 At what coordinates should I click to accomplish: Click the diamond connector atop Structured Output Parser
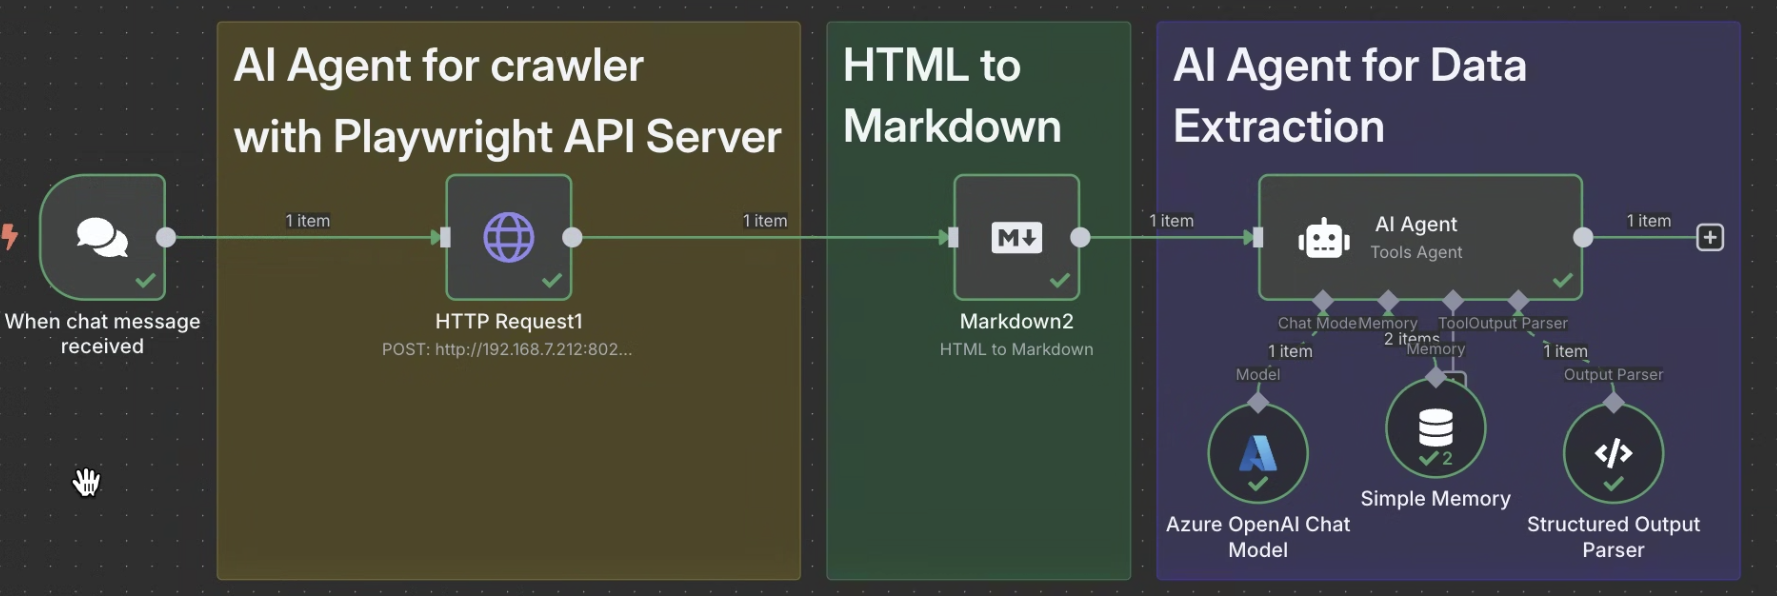coord(1613,402)
